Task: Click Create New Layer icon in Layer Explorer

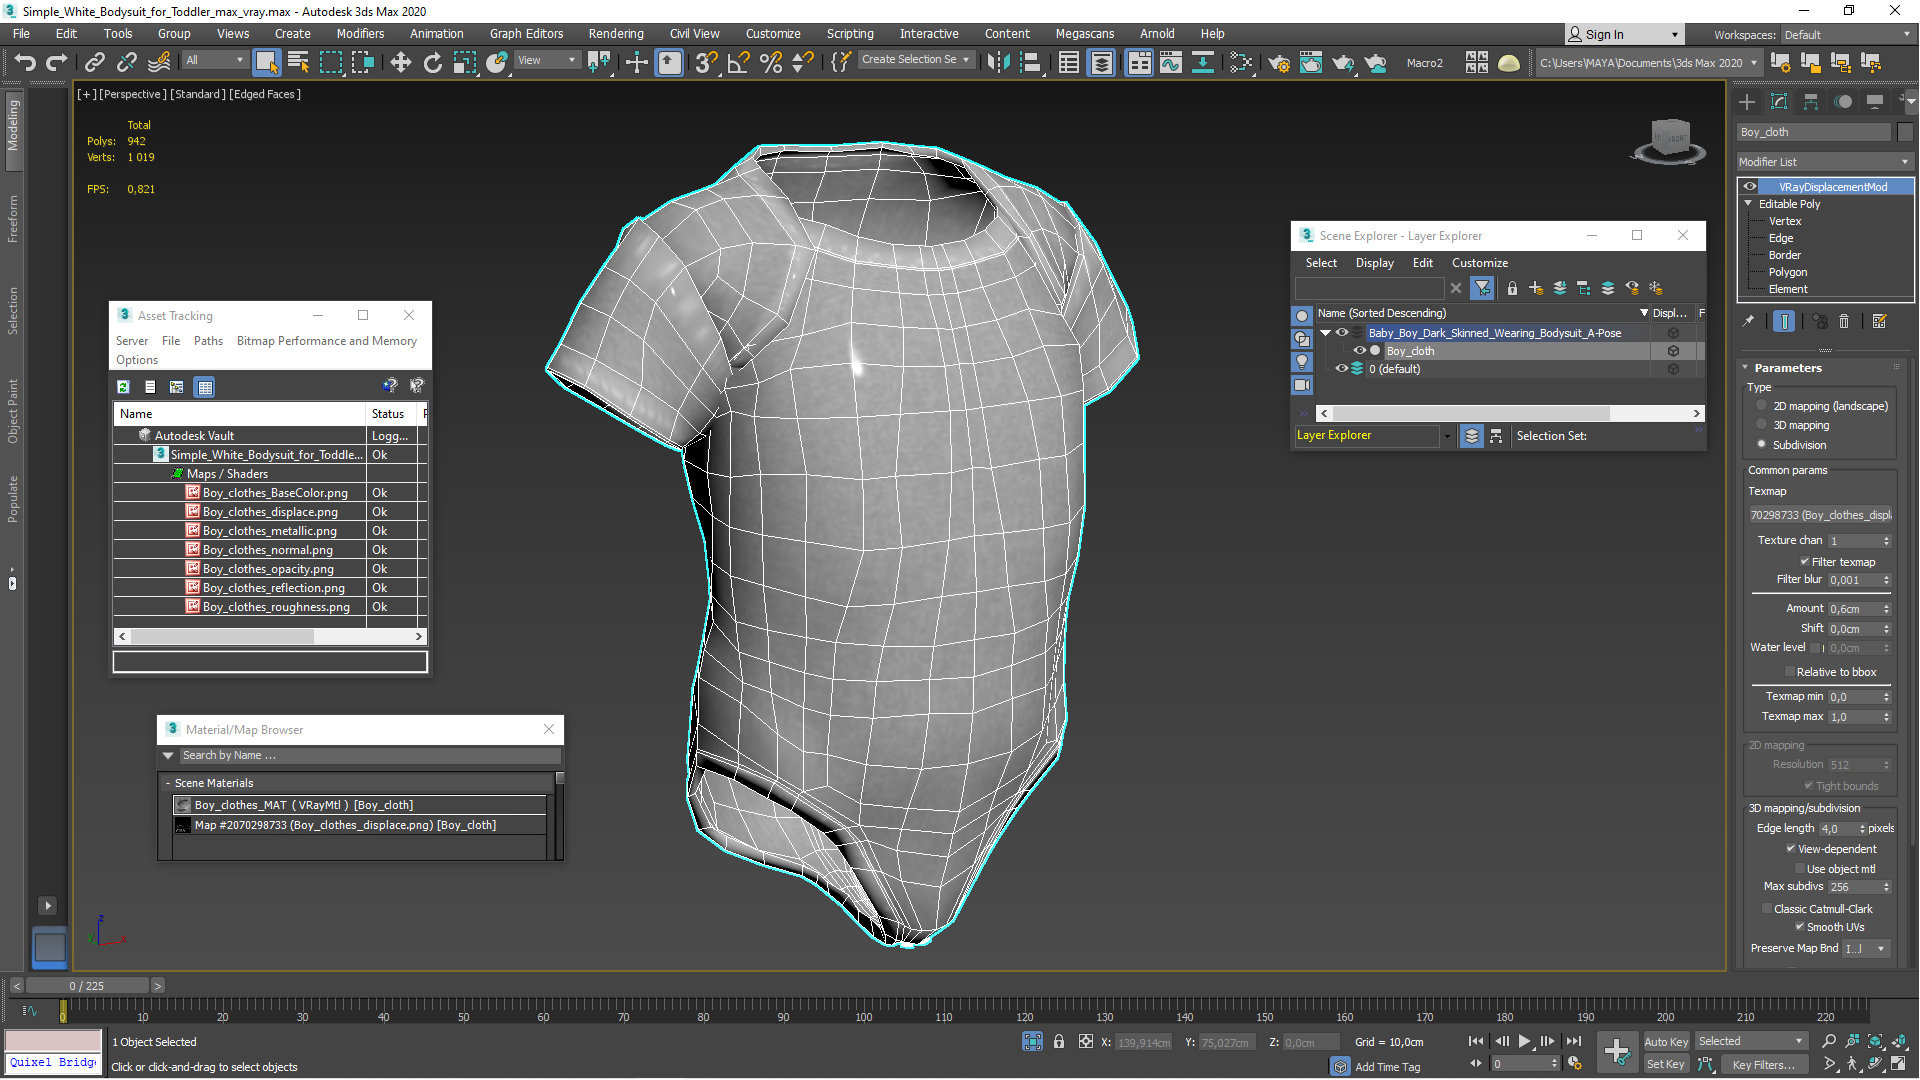Action: [1536, 288]
